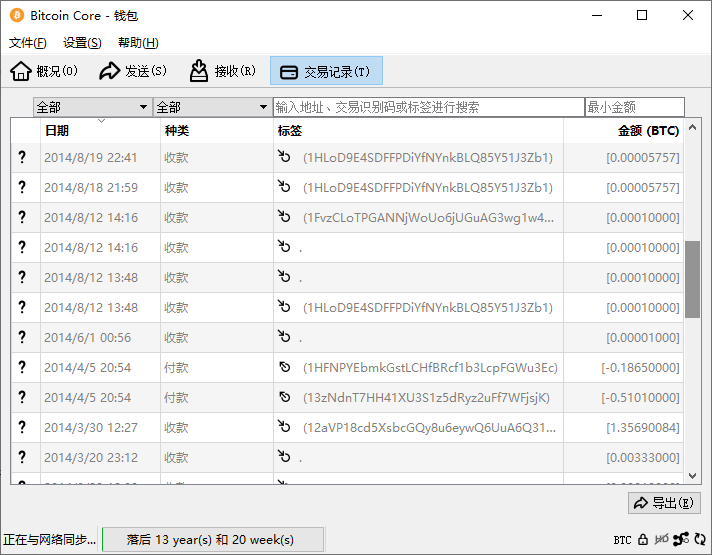
Task: Open the BTC display unit selector
Action: tap(622, 540)
